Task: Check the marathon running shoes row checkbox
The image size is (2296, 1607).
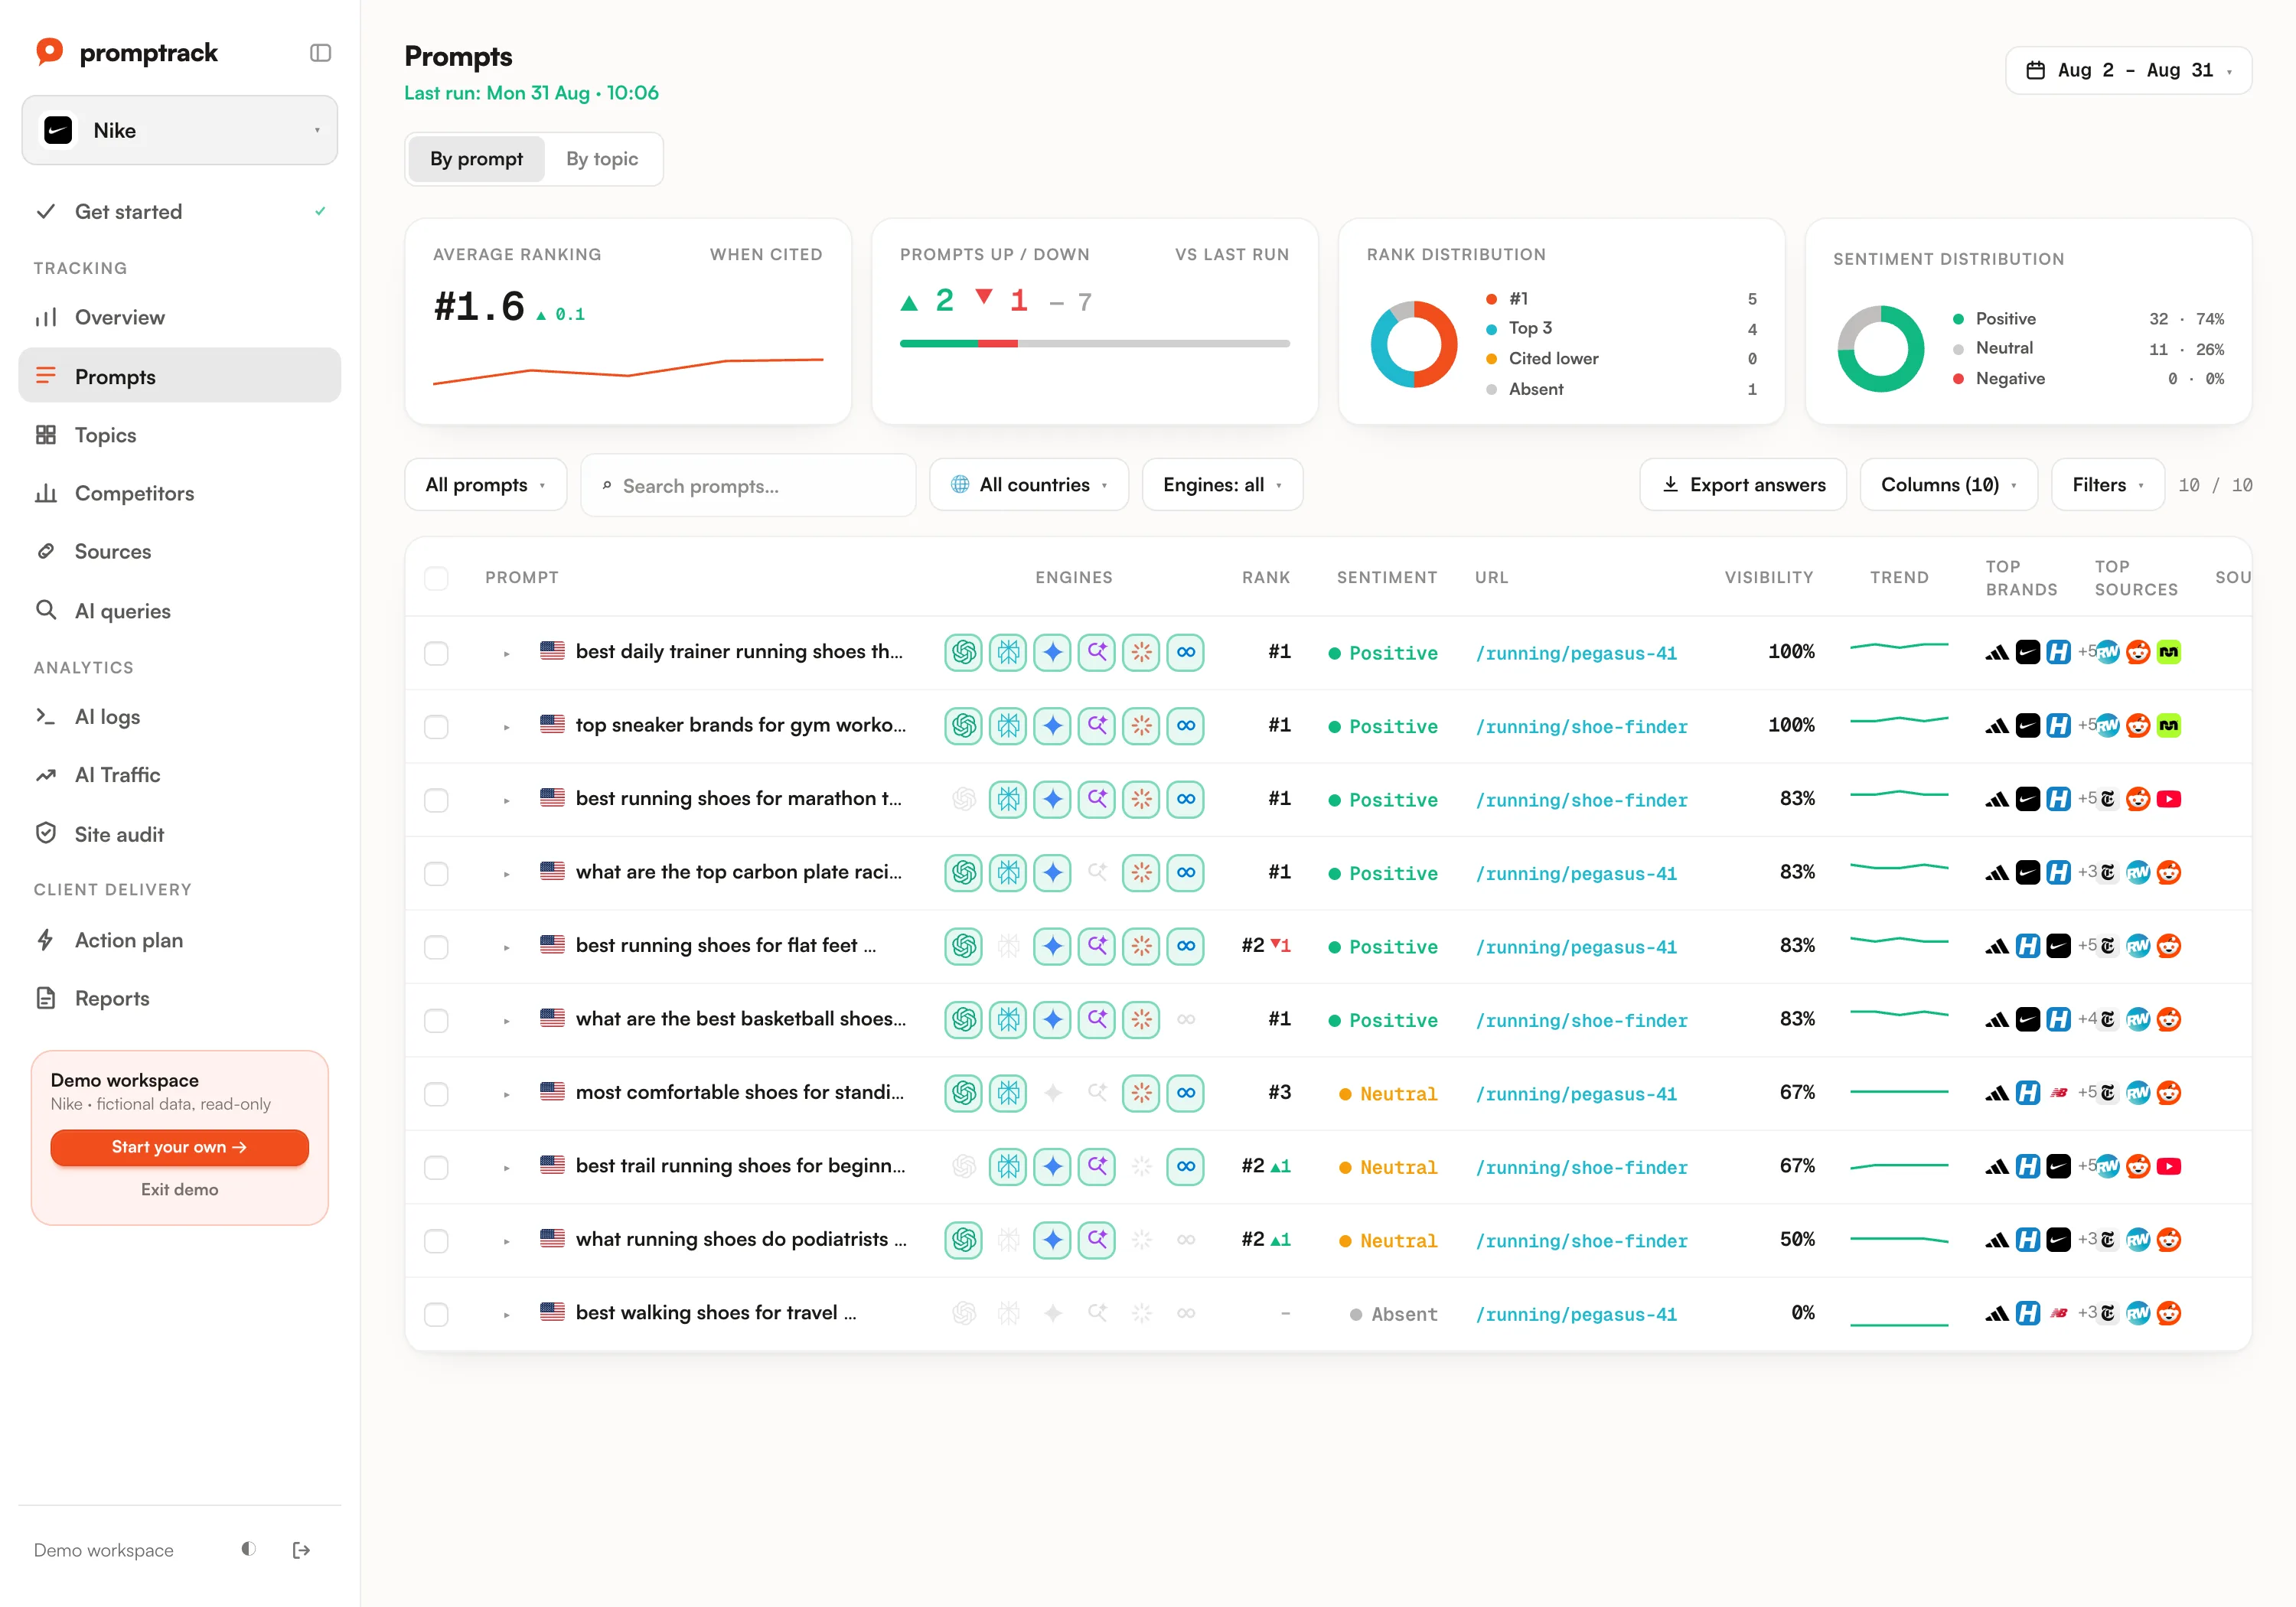Action: pos(436,800)
